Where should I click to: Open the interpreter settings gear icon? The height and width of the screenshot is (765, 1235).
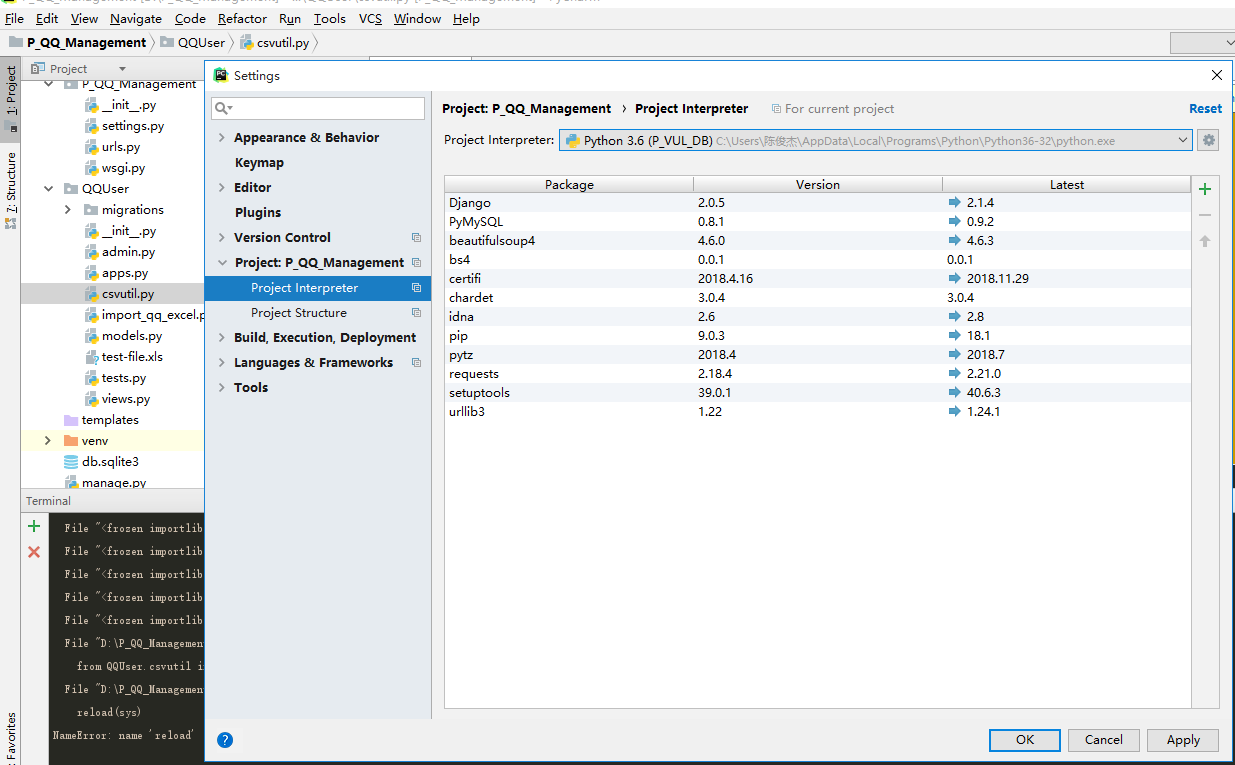pos(1209,141)
